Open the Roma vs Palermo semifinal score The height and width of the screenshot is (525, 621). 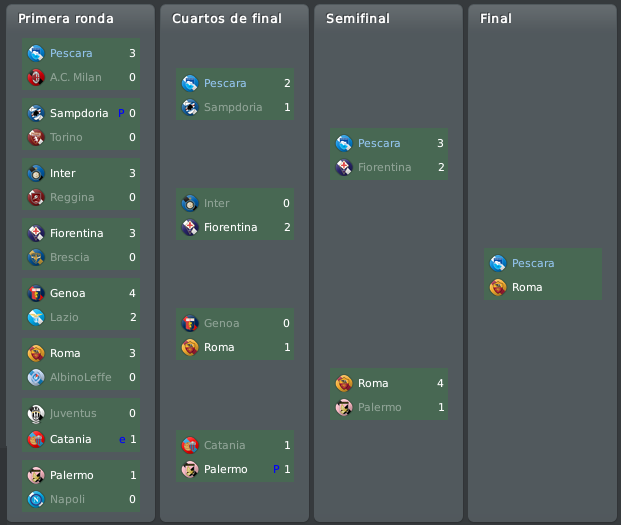pyautogui.click(x=440, y=395)
